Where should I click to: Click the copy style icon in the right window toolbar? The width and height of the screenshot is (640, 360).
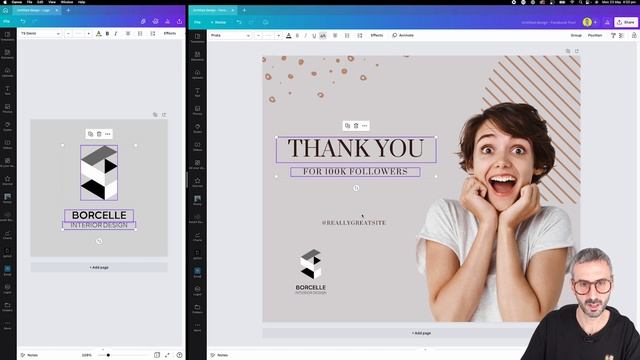click(613, 36)
